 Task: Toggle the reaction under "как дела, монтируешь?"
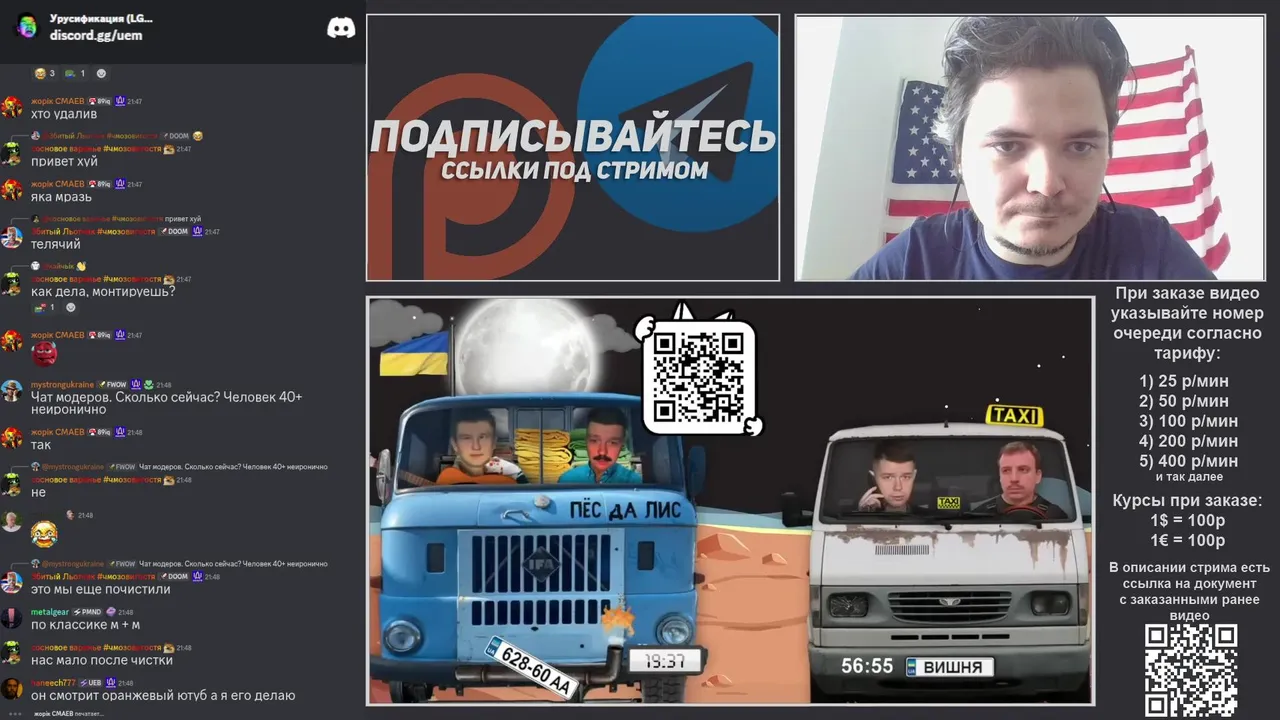point(44,307)
